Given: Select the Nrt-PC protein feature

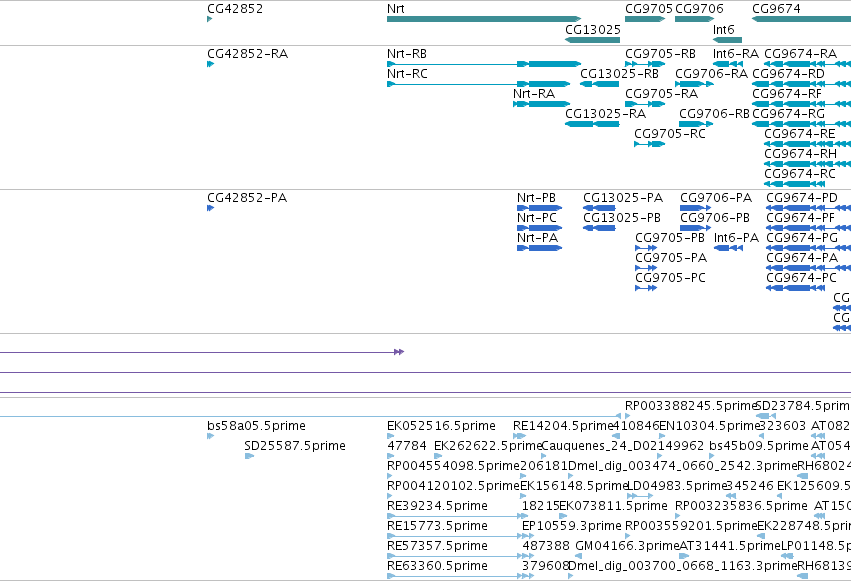Looking at the screenshot, I should tap(539, 228).
